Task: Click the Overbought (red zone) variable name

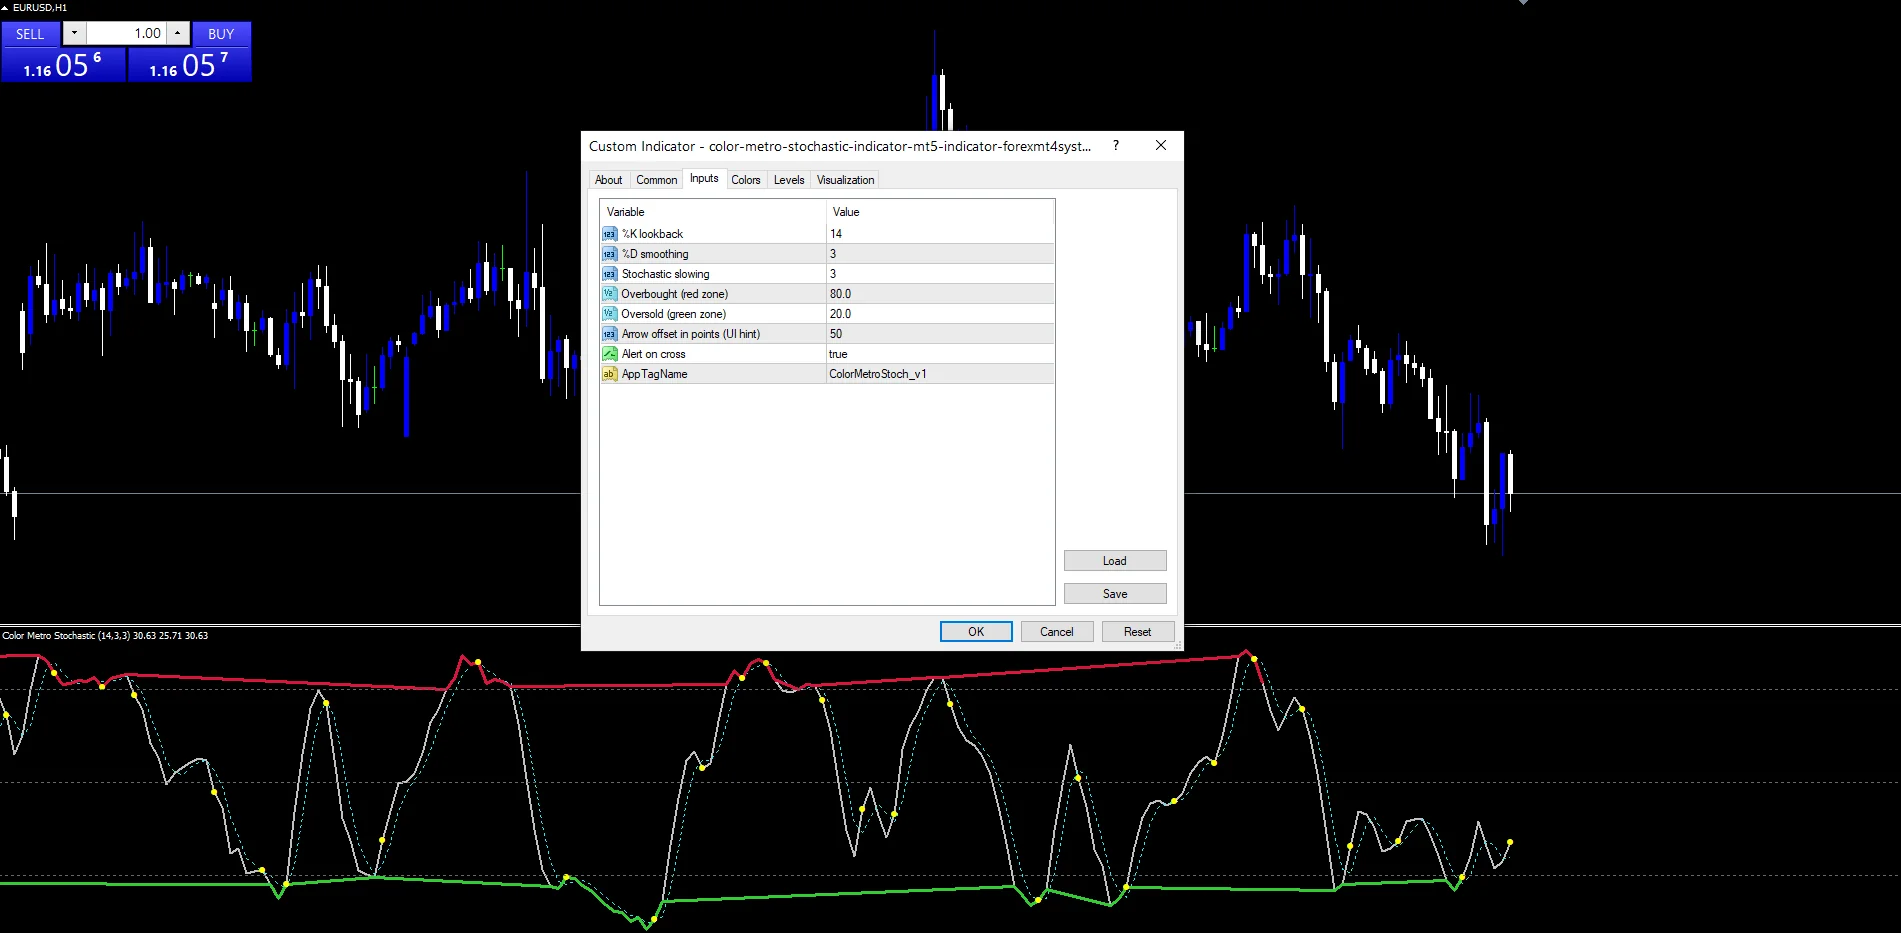Action: click(x=674, y=294)
